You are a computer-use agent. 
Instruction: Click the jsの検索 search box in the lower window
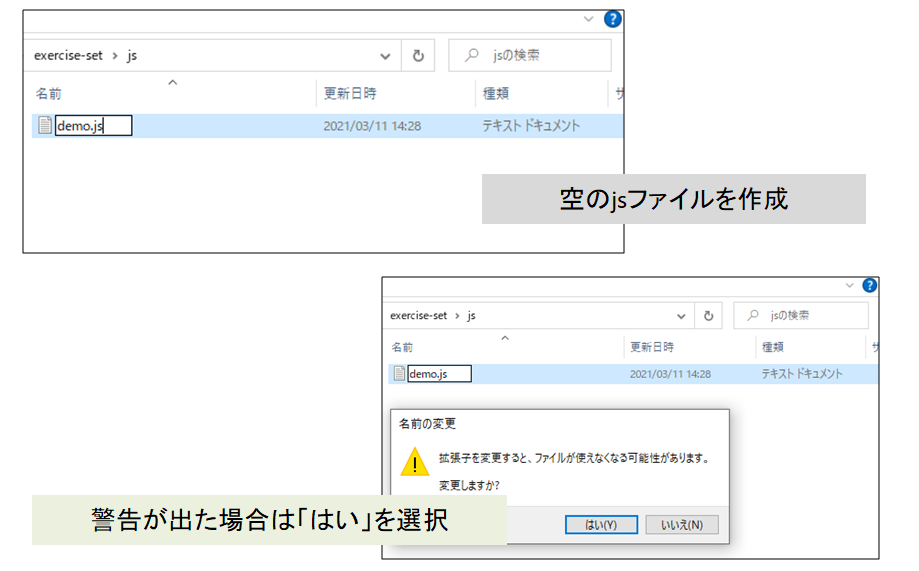(801, 315)
